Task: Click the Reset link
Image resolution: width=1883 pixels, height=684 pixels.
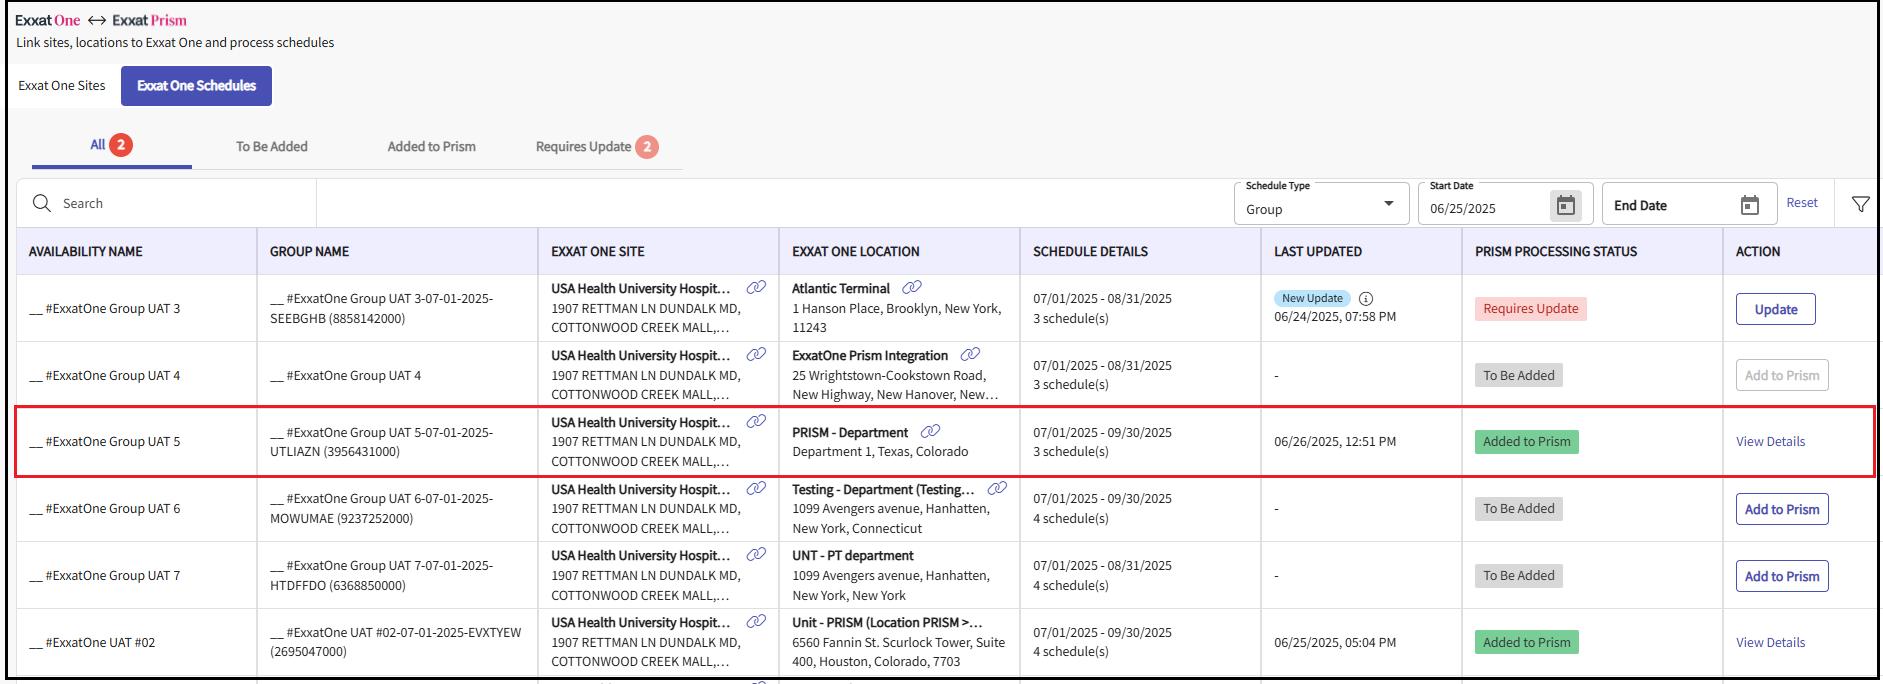Action: [x=1801, y=203]
